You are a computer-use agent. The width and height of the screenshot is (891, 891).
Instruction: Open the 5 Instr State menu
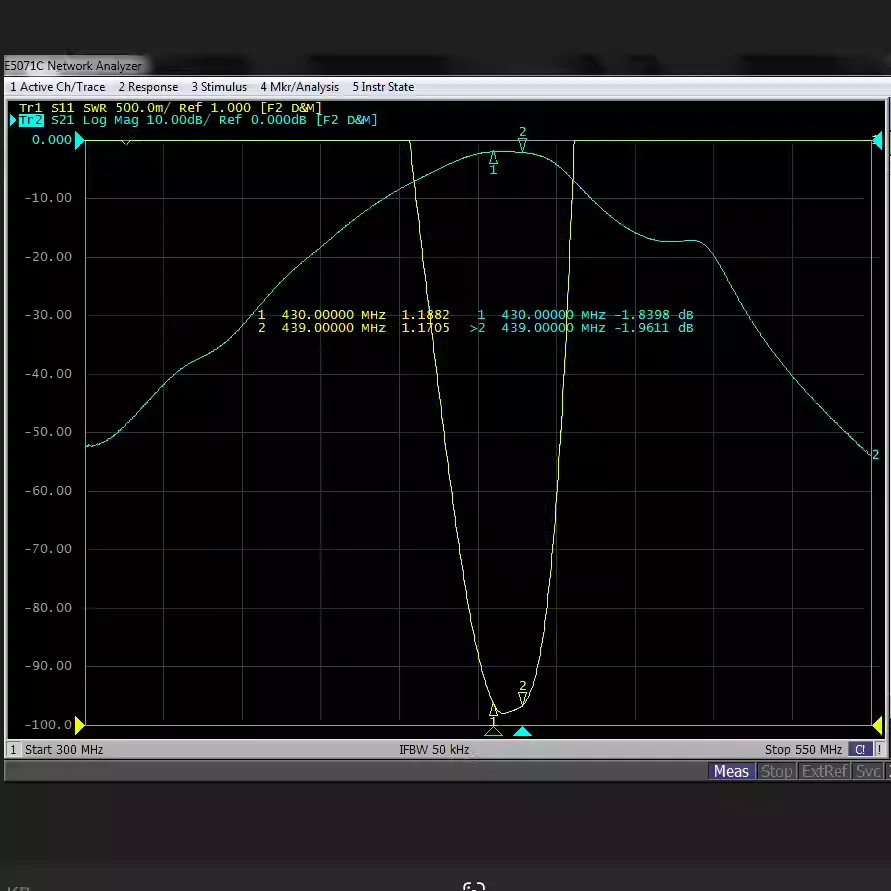(383, 87)
